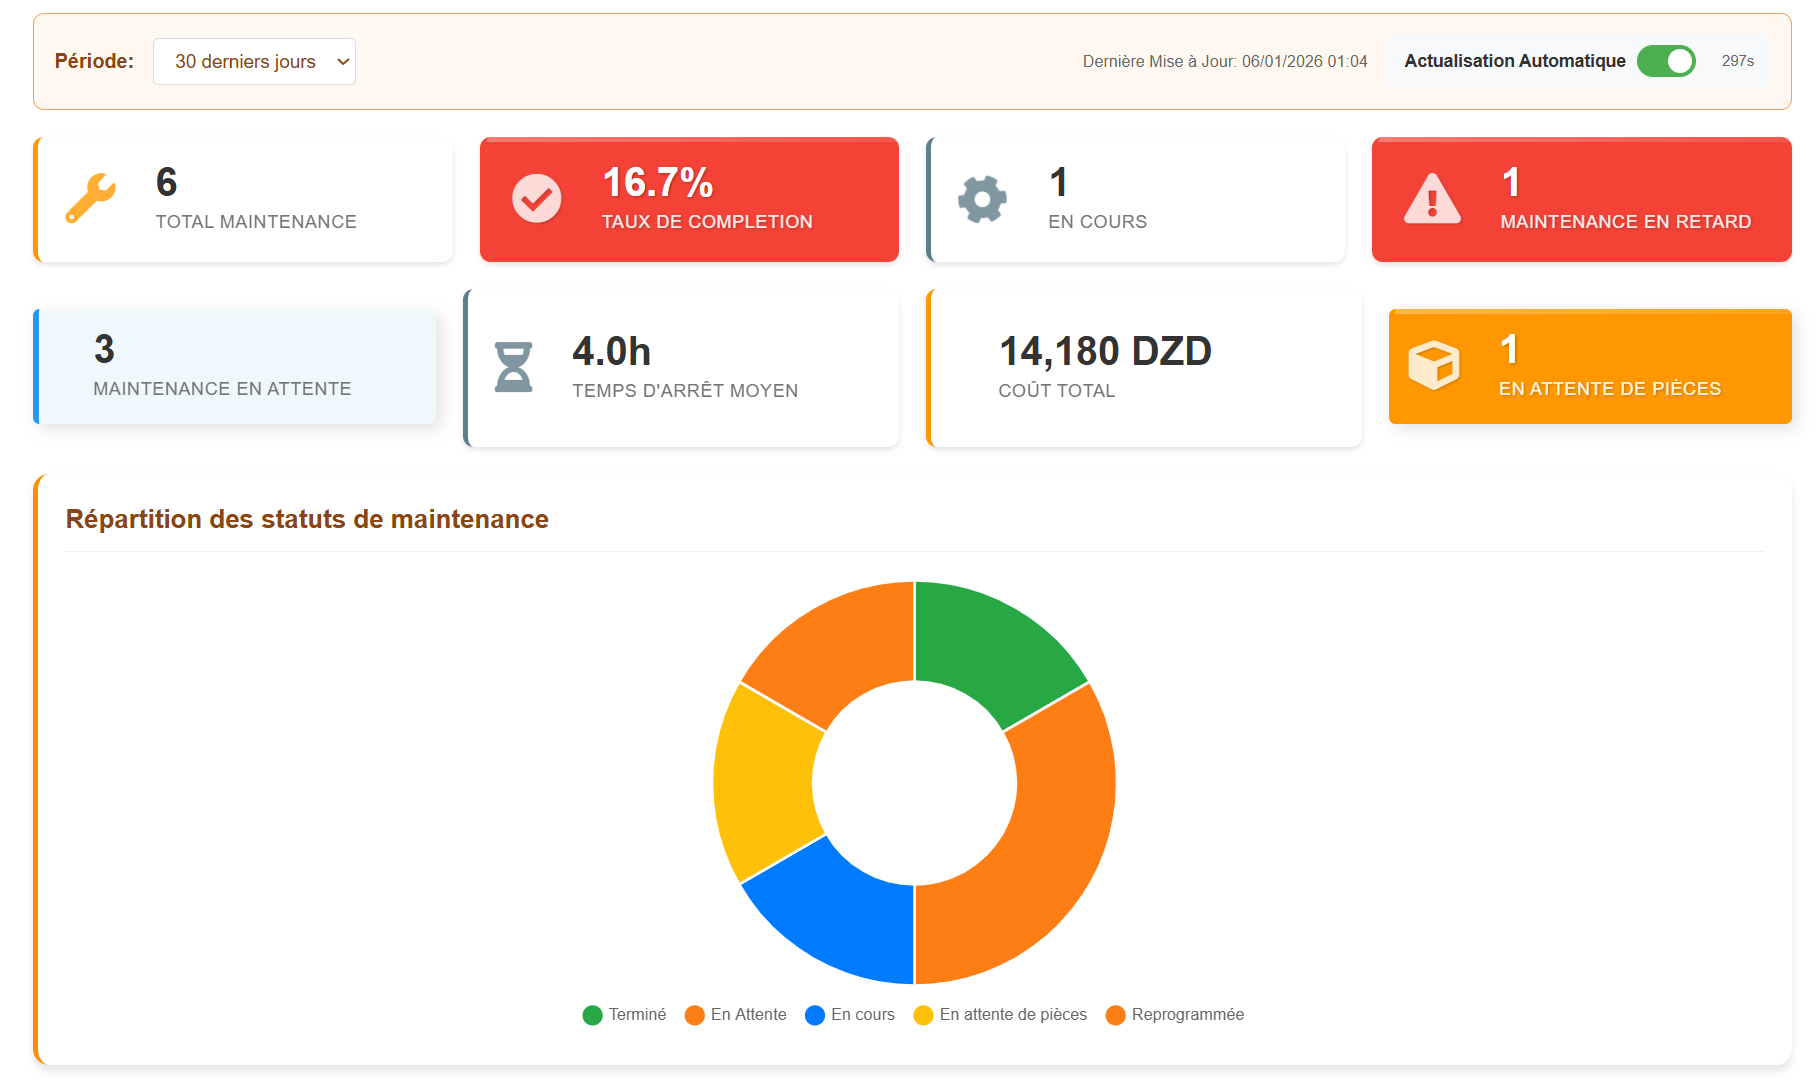Toggle the En cours legend entry
This screenshot has width=1816, height=1081.
pos(862,1015)
